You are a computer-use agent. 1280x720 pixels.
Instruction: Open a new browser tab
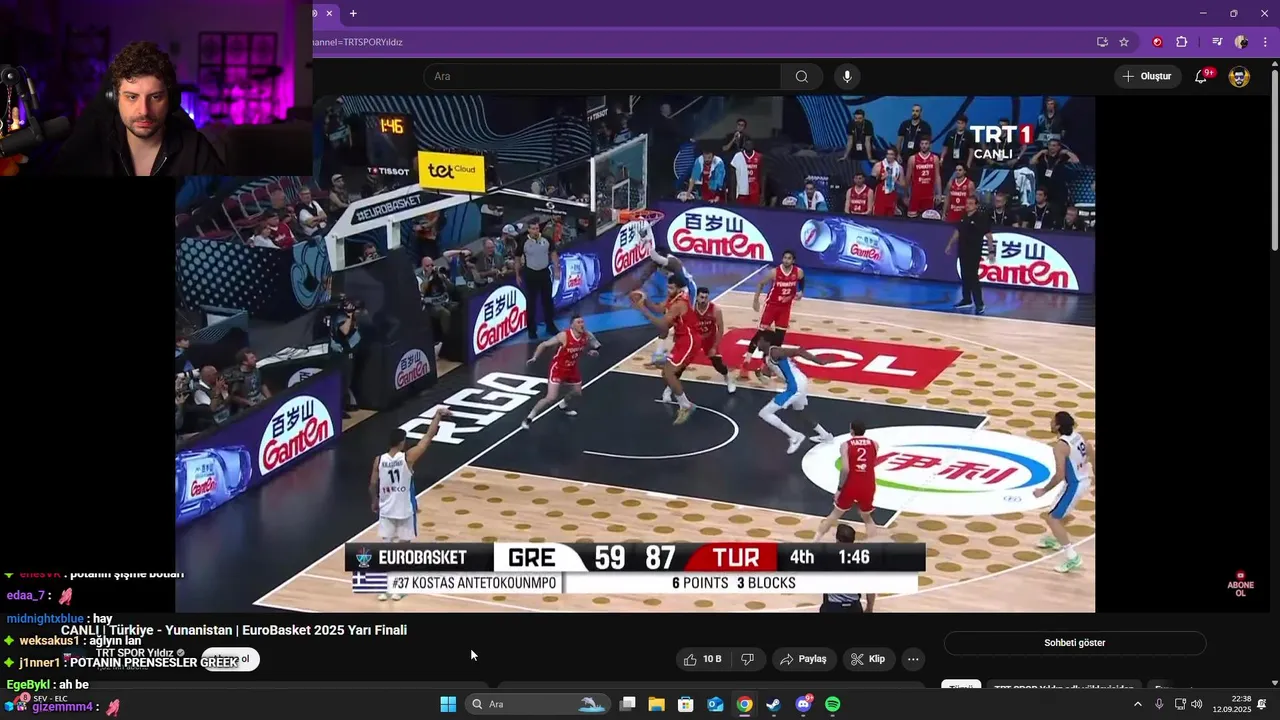[x=353, y=13]
